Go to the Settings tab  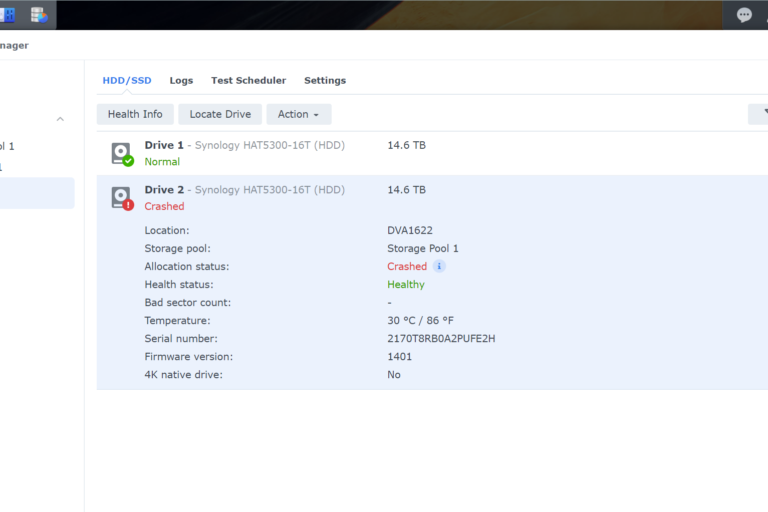click(325, 80)
